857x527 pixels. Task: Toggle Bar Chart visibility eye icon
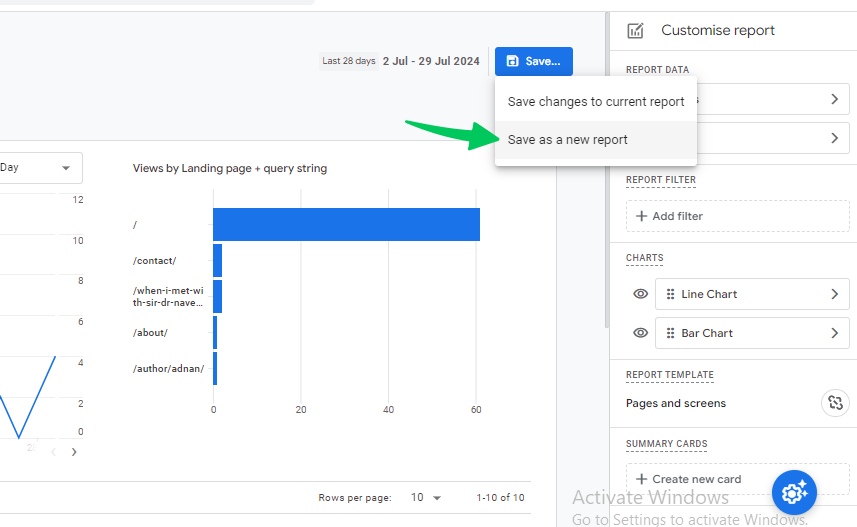641,333
